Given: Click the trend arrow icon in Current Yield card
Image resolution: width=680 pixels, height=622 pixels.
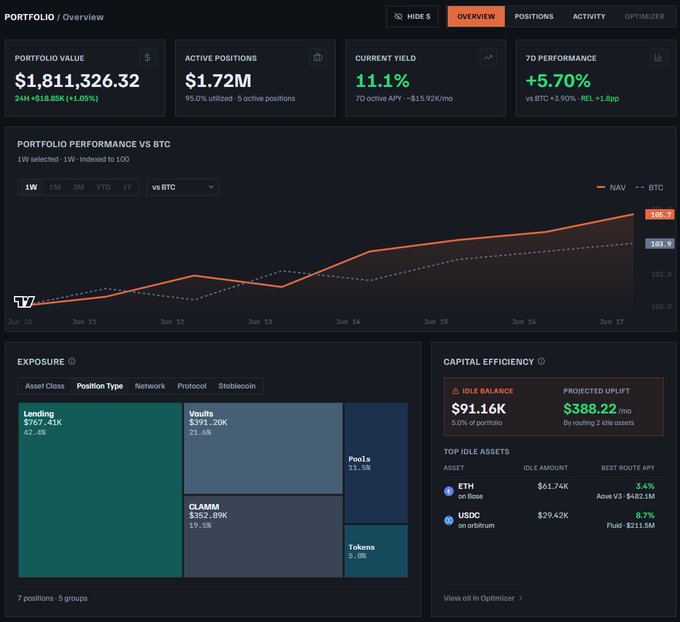Looking at the screenshot, I should pyautogui.click(x=488, y=57).
